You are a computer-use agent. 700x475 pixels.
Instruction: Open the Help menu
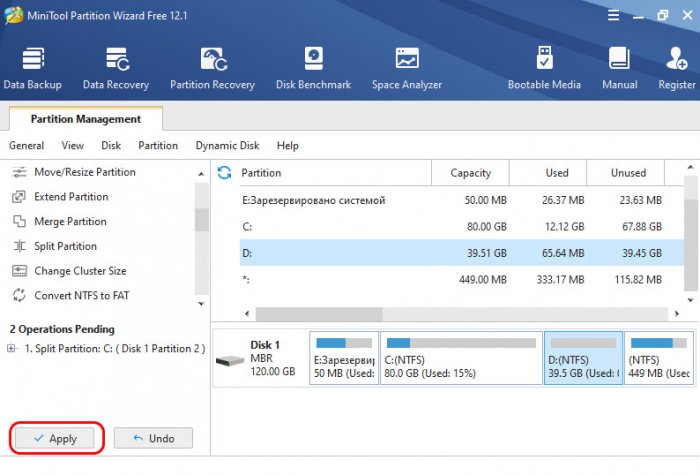click(x=288, y=146)
